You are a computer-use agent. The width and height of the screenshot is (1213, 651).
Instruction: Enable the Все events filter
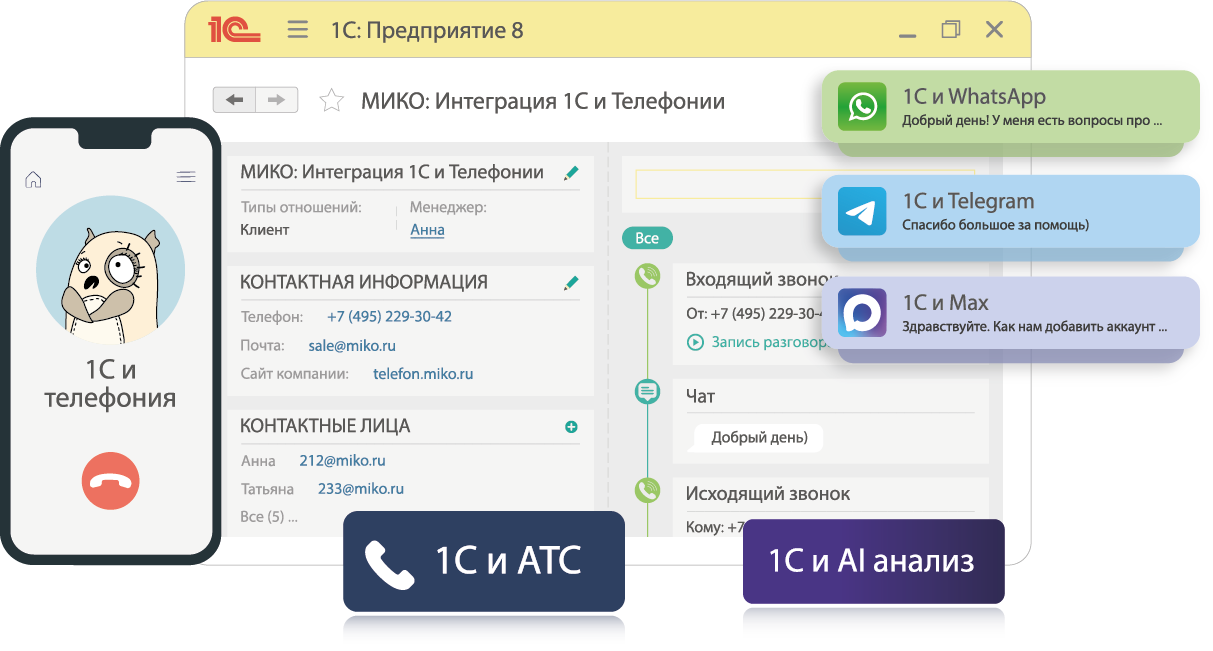647,238
